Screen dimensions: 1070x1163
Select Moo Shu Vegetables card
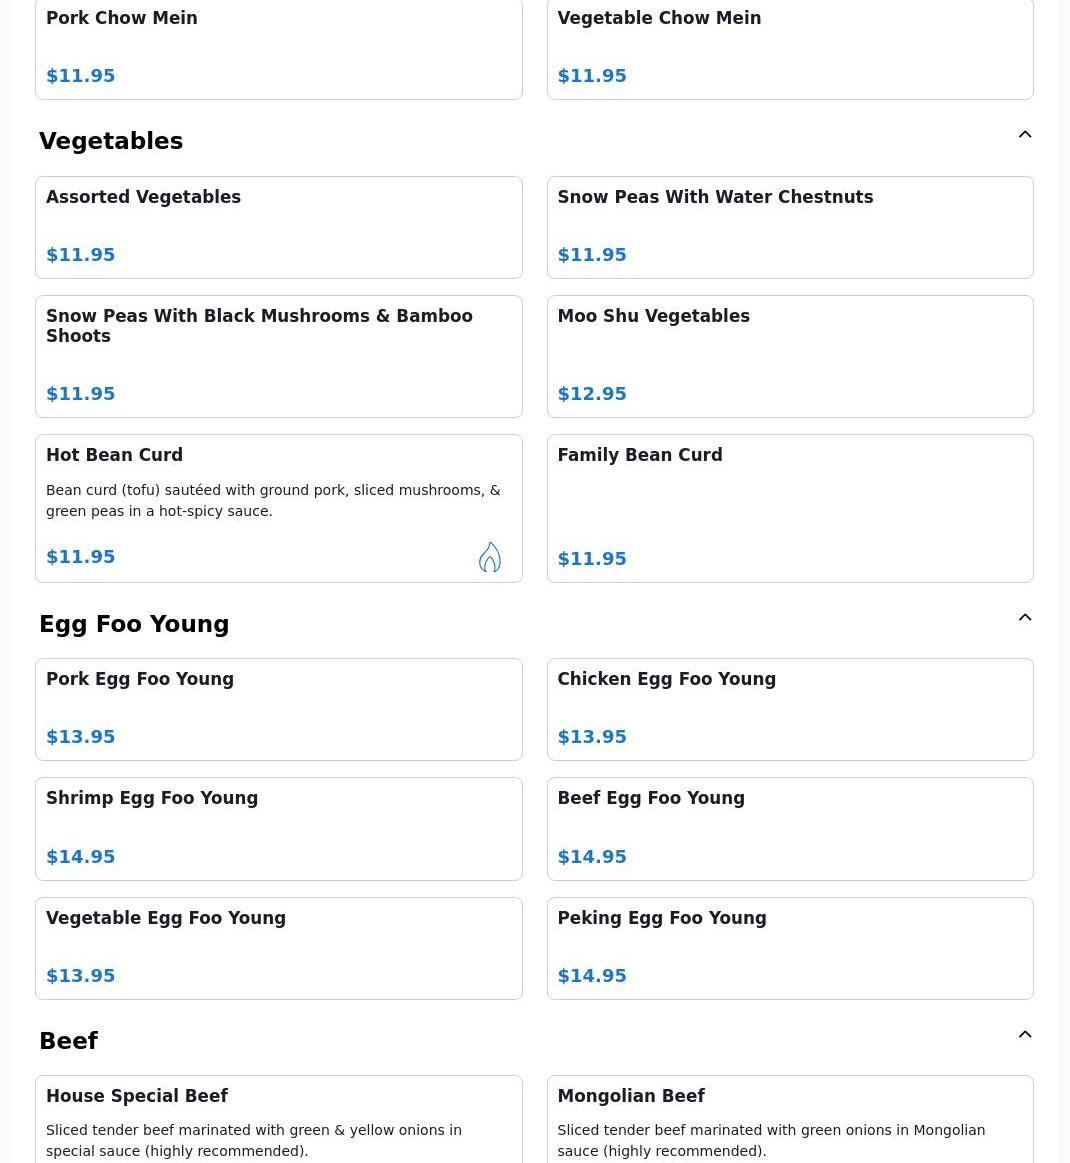[x=790, y=357]
